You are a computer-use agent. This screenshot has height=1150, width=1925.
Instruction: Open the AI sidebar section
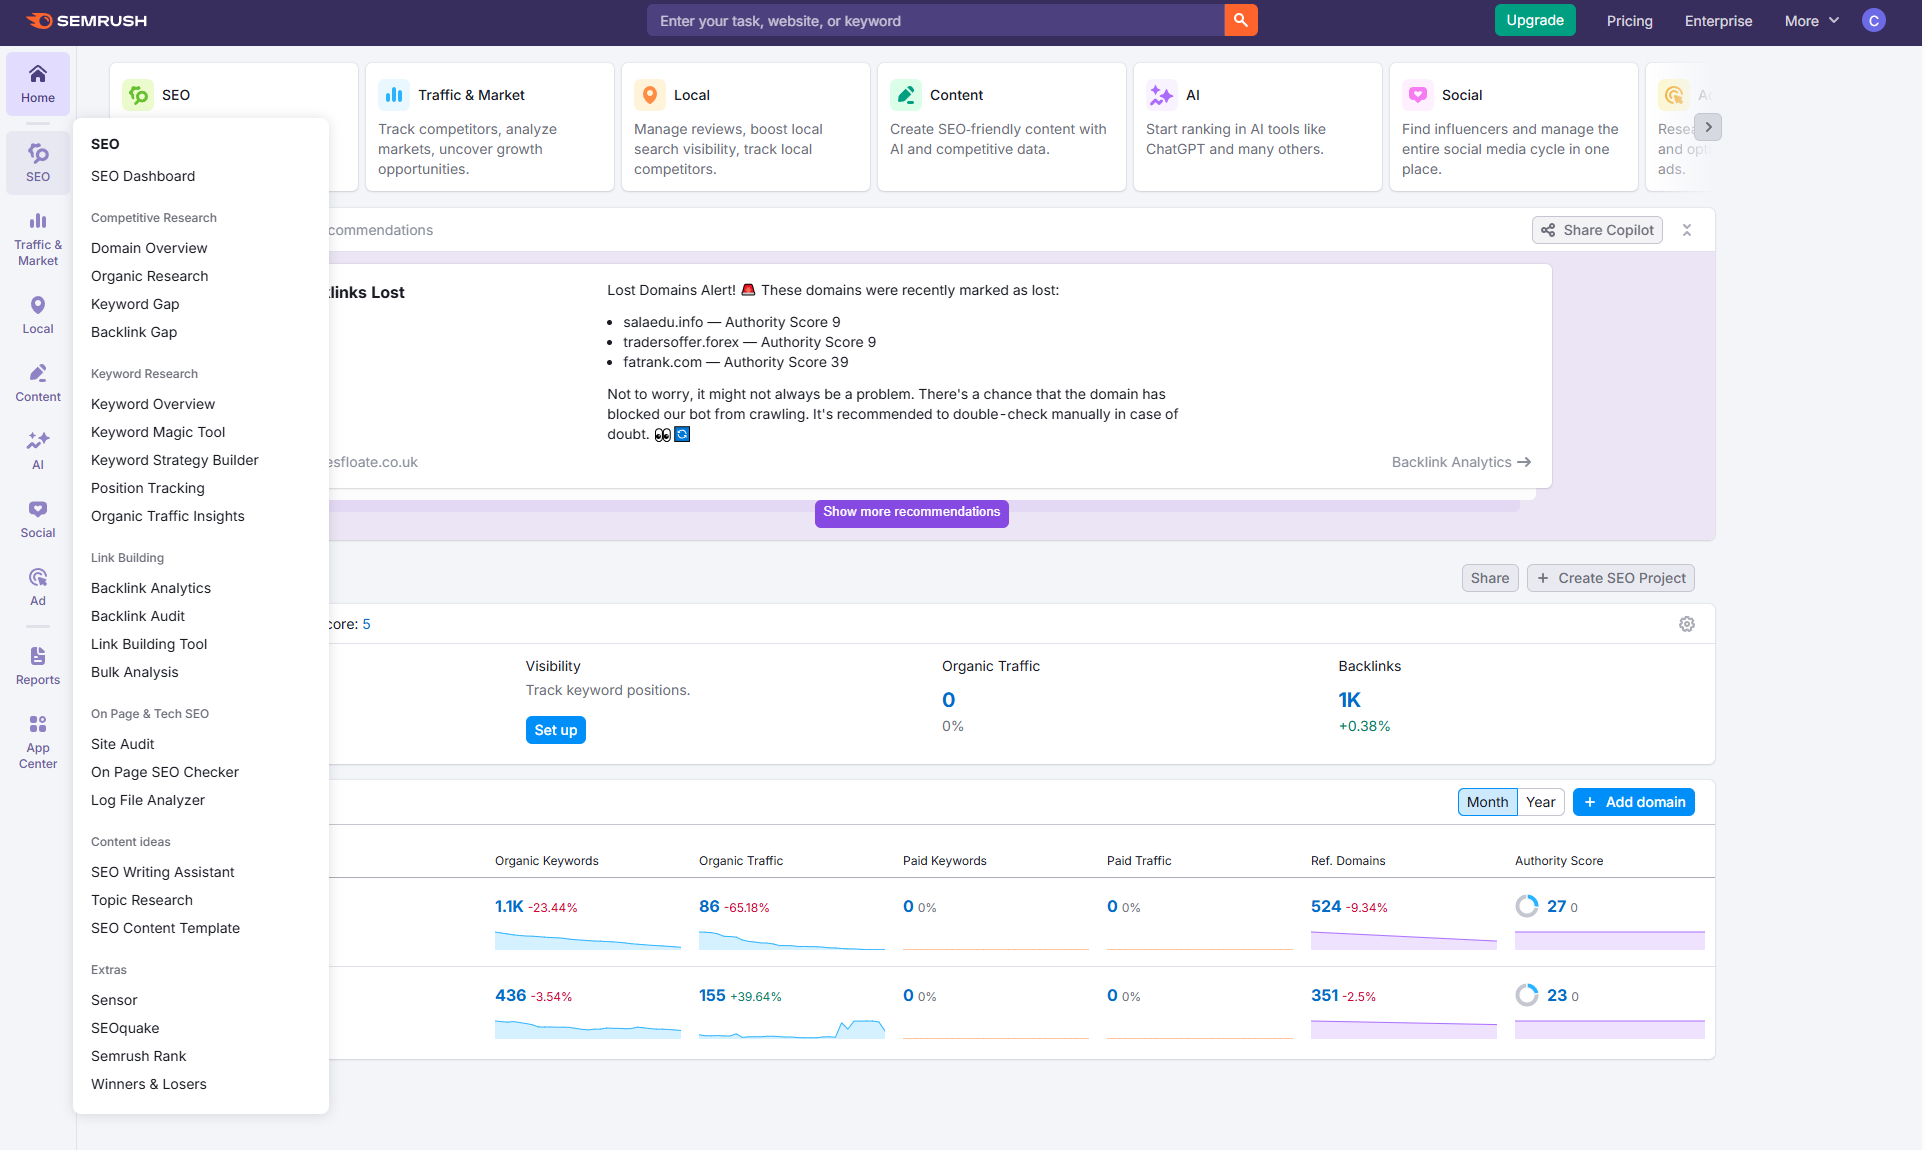pyautogui.click(x=38, y=451)
